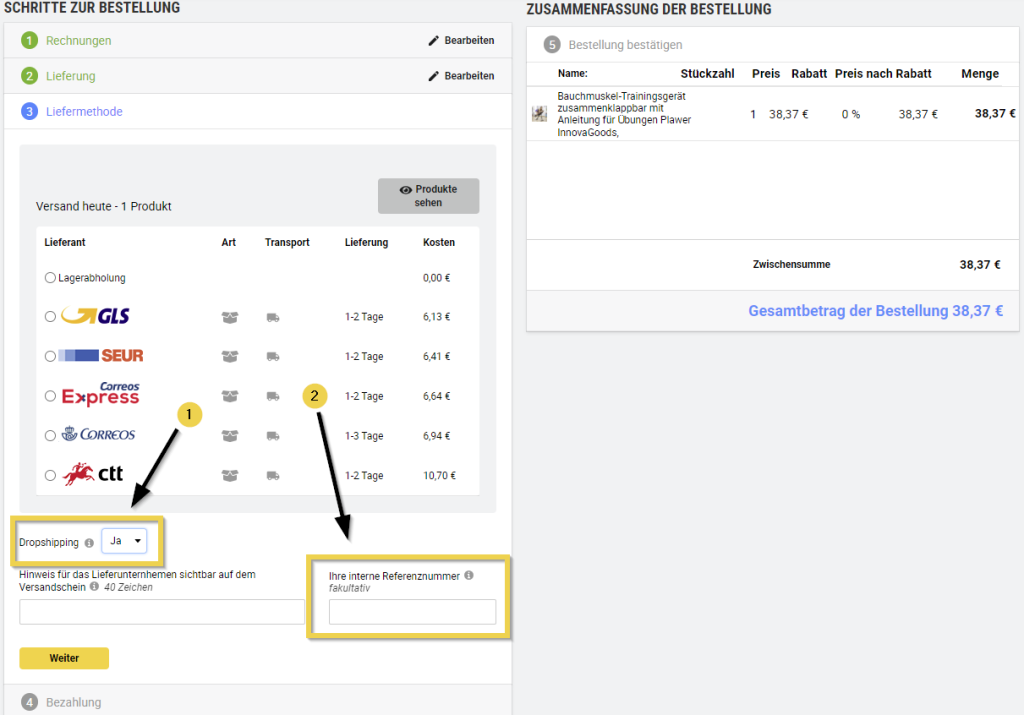Click info icon beside internal Referenznummer label
The height and width of the screenshot is (715, 1024).
pyautogui.click(x=469, y=576)
